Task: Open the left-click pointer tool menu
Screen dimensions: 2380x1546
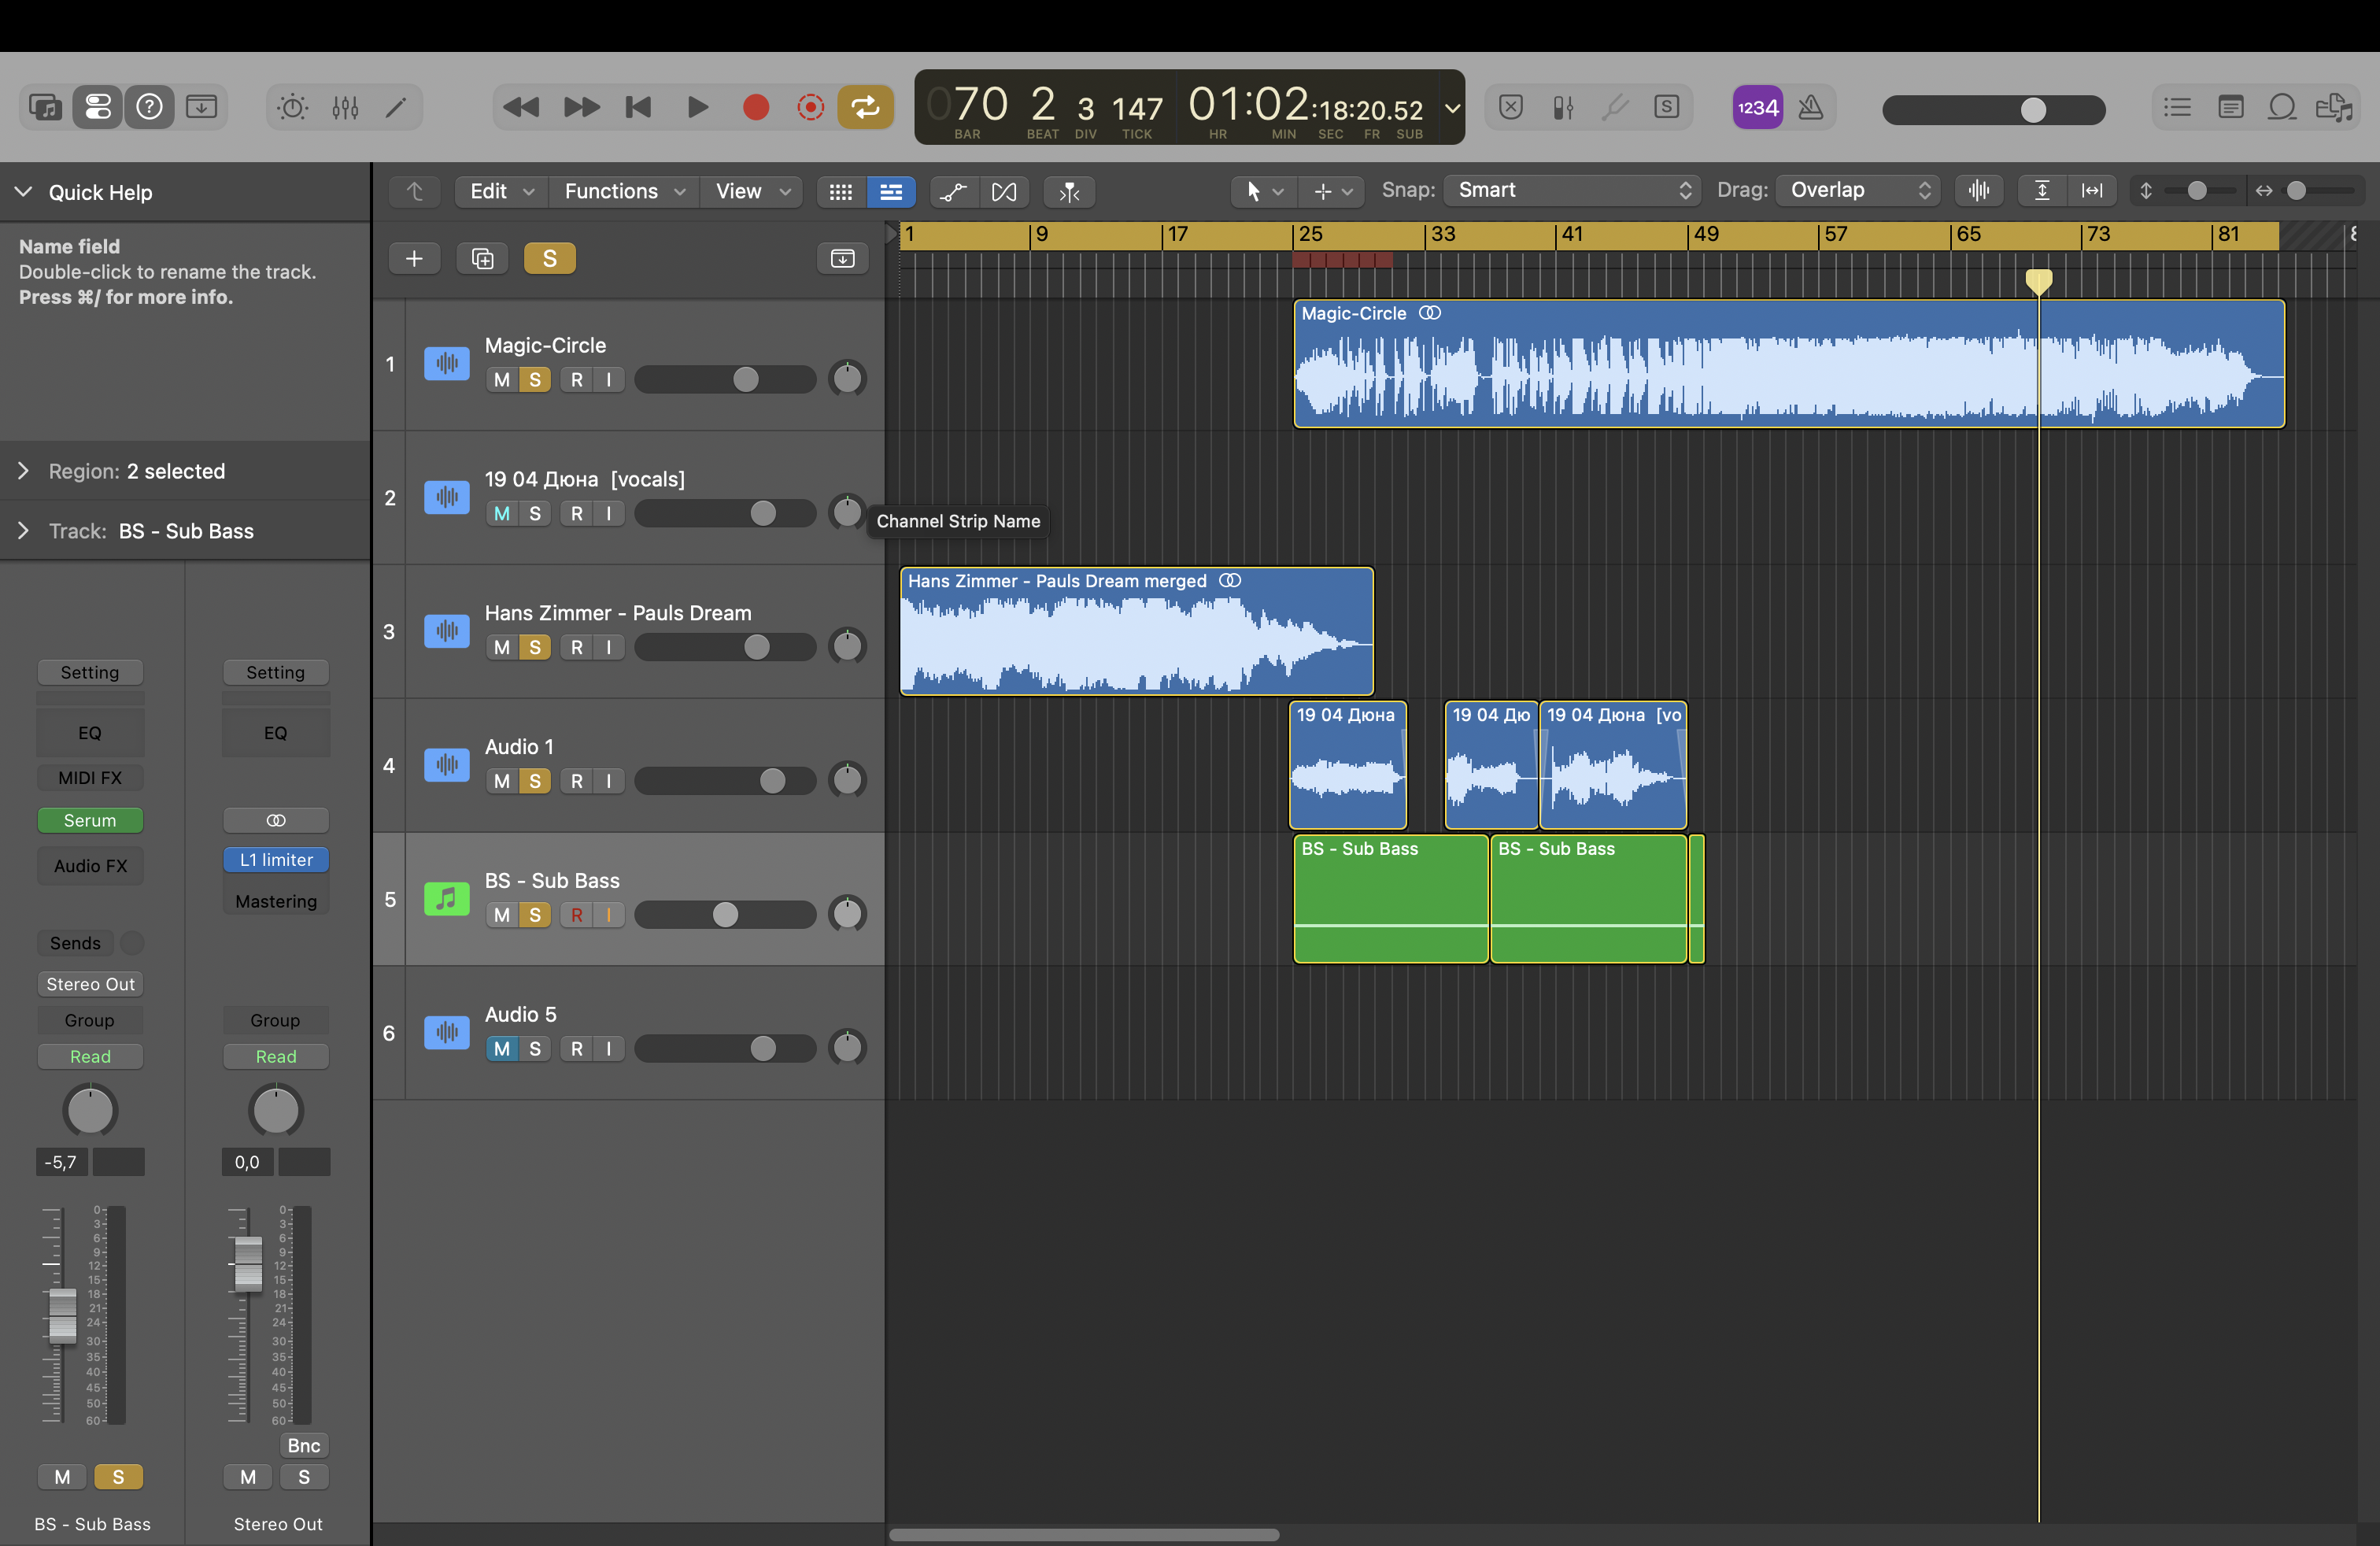Action: pyautogui.click(x=1264, y=191)
